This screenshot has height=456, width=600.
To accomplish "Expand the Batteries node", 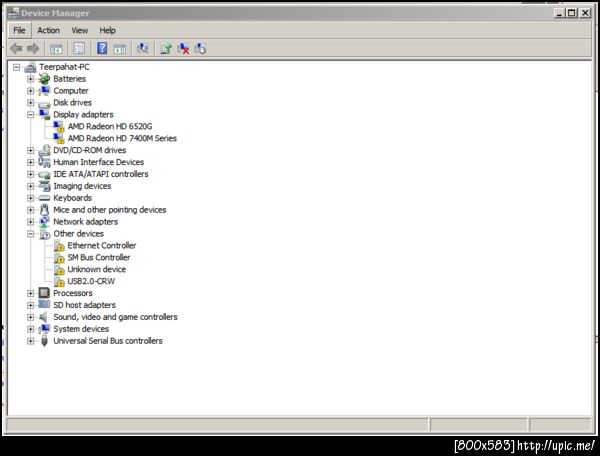I will coord(31,79).
